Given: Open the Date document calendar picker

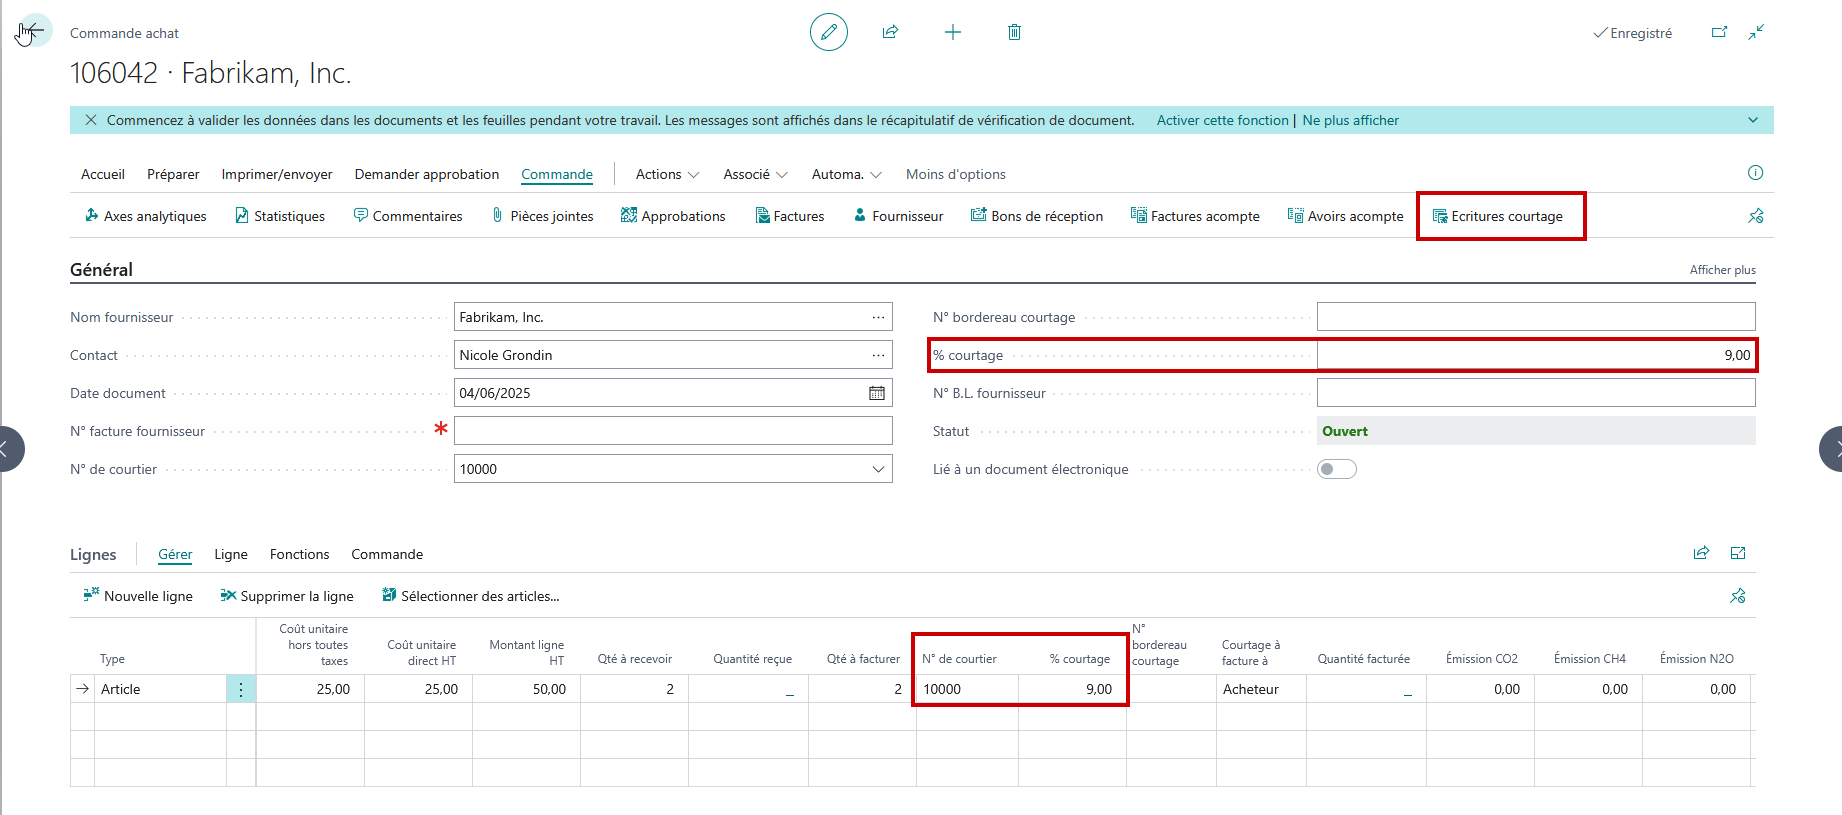Looking at the screenshot, I should (877, 393).
